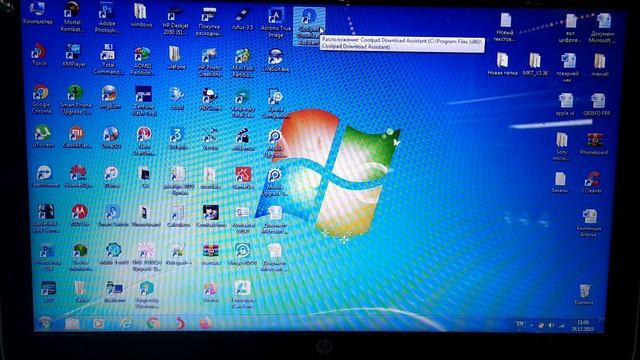
Task: Select the windows folder on desktop
Action: pos(141,15)
